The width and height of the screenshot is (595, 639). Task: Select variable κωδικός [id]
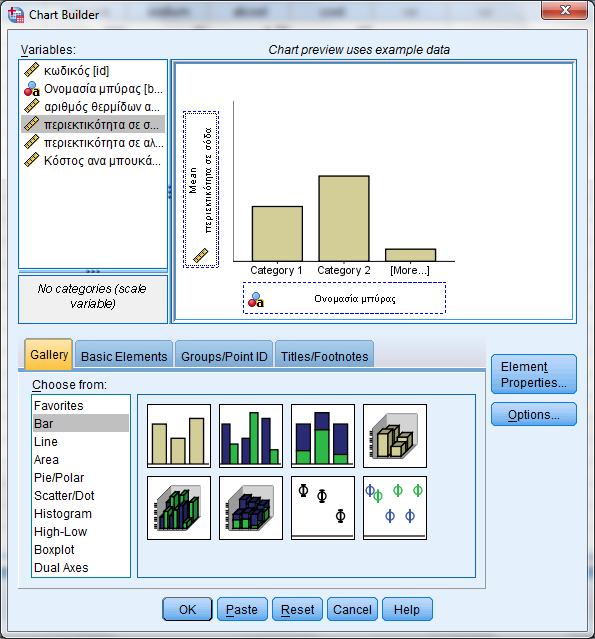point(93,71)
